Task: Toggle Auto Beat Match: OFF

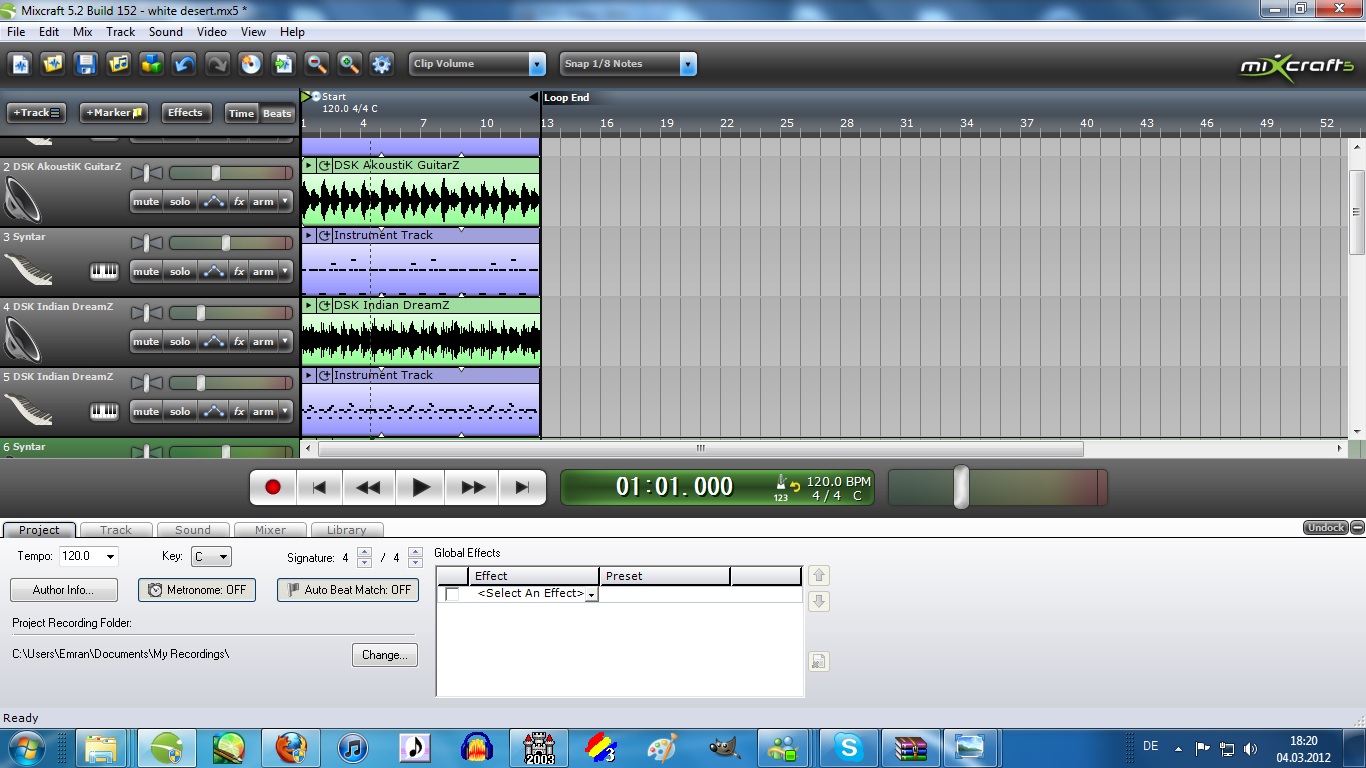Action: tap(348, 590)
